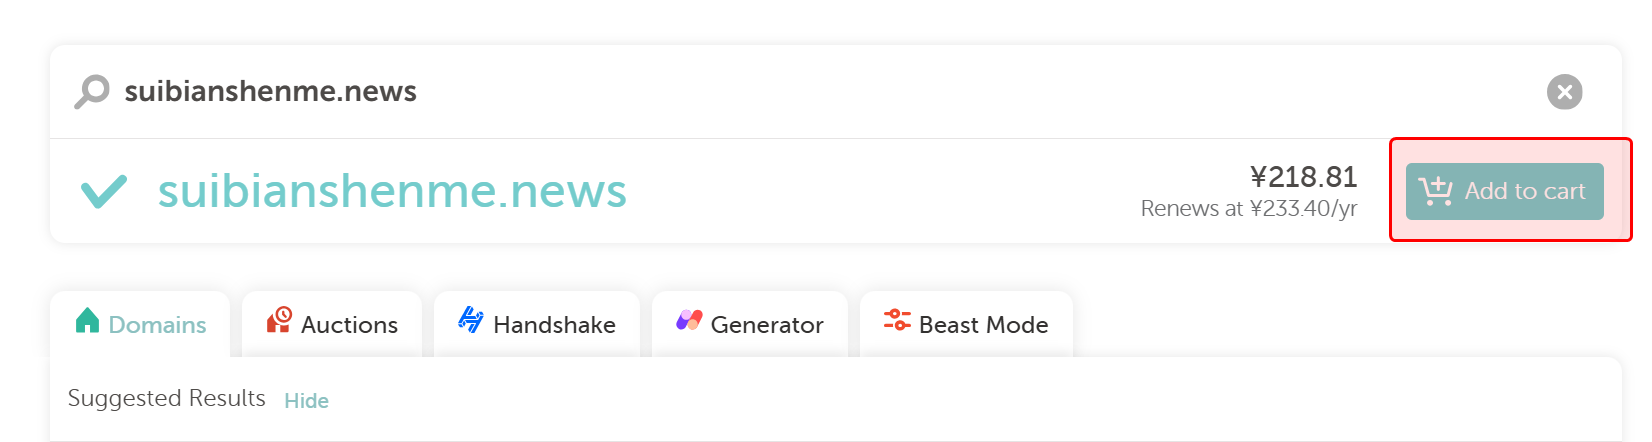Click the magnifier search icon

pos(92,91)
